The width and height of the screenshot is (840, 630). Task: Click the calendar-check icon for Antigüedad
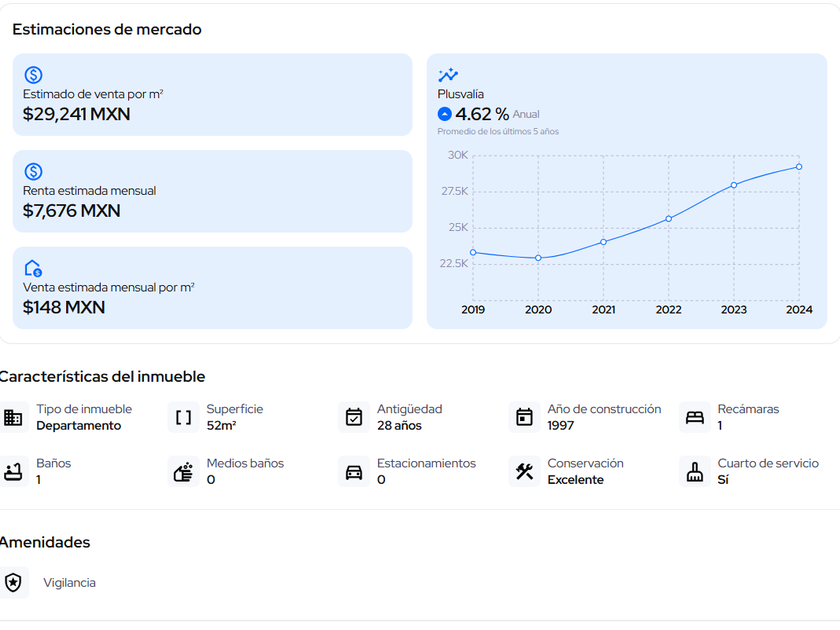pos(354,417)
